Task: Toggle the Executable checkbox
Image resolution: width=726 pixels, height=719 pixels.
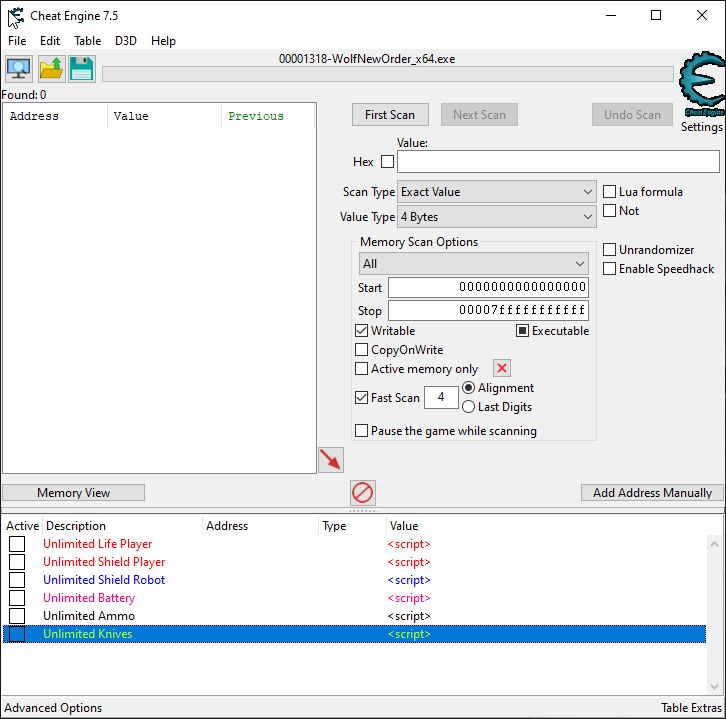Action: pyautogui.click(x=522, y=331)
